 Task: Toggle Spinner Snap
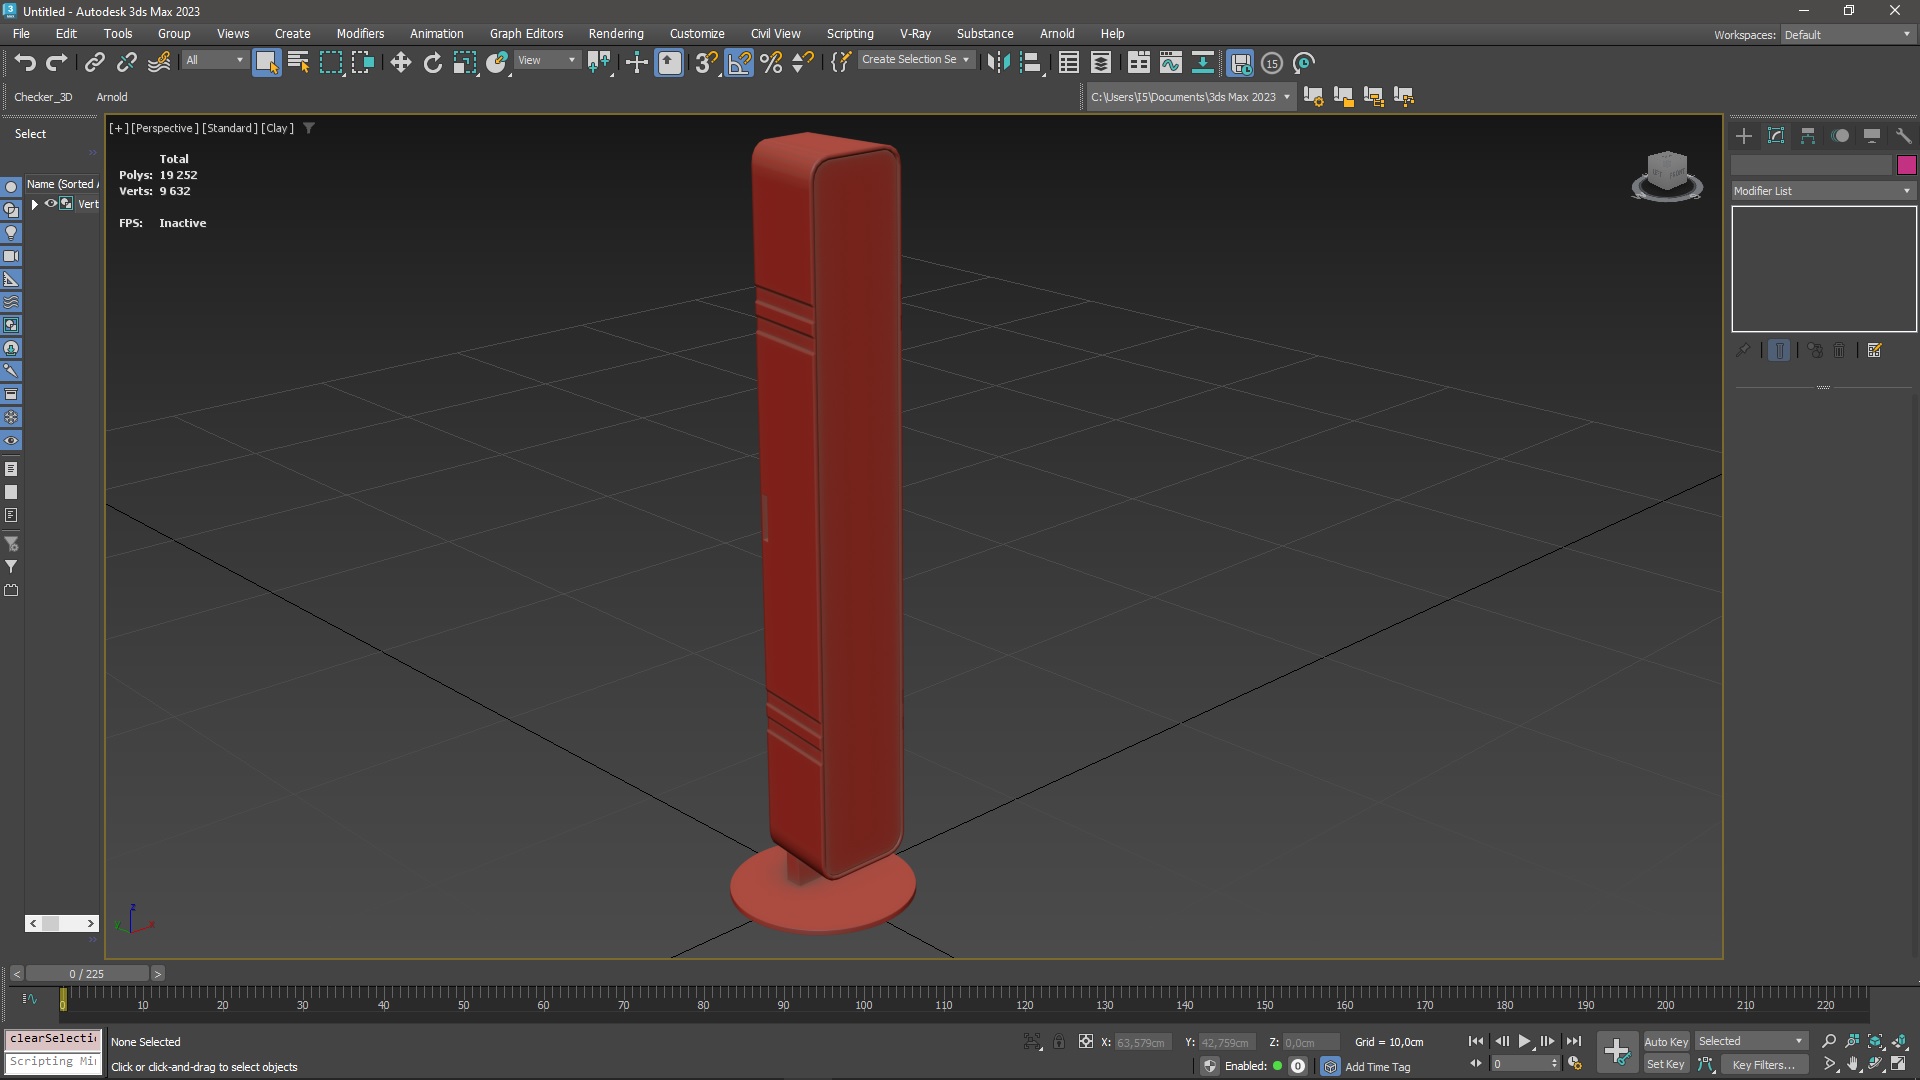click(803, 62)
